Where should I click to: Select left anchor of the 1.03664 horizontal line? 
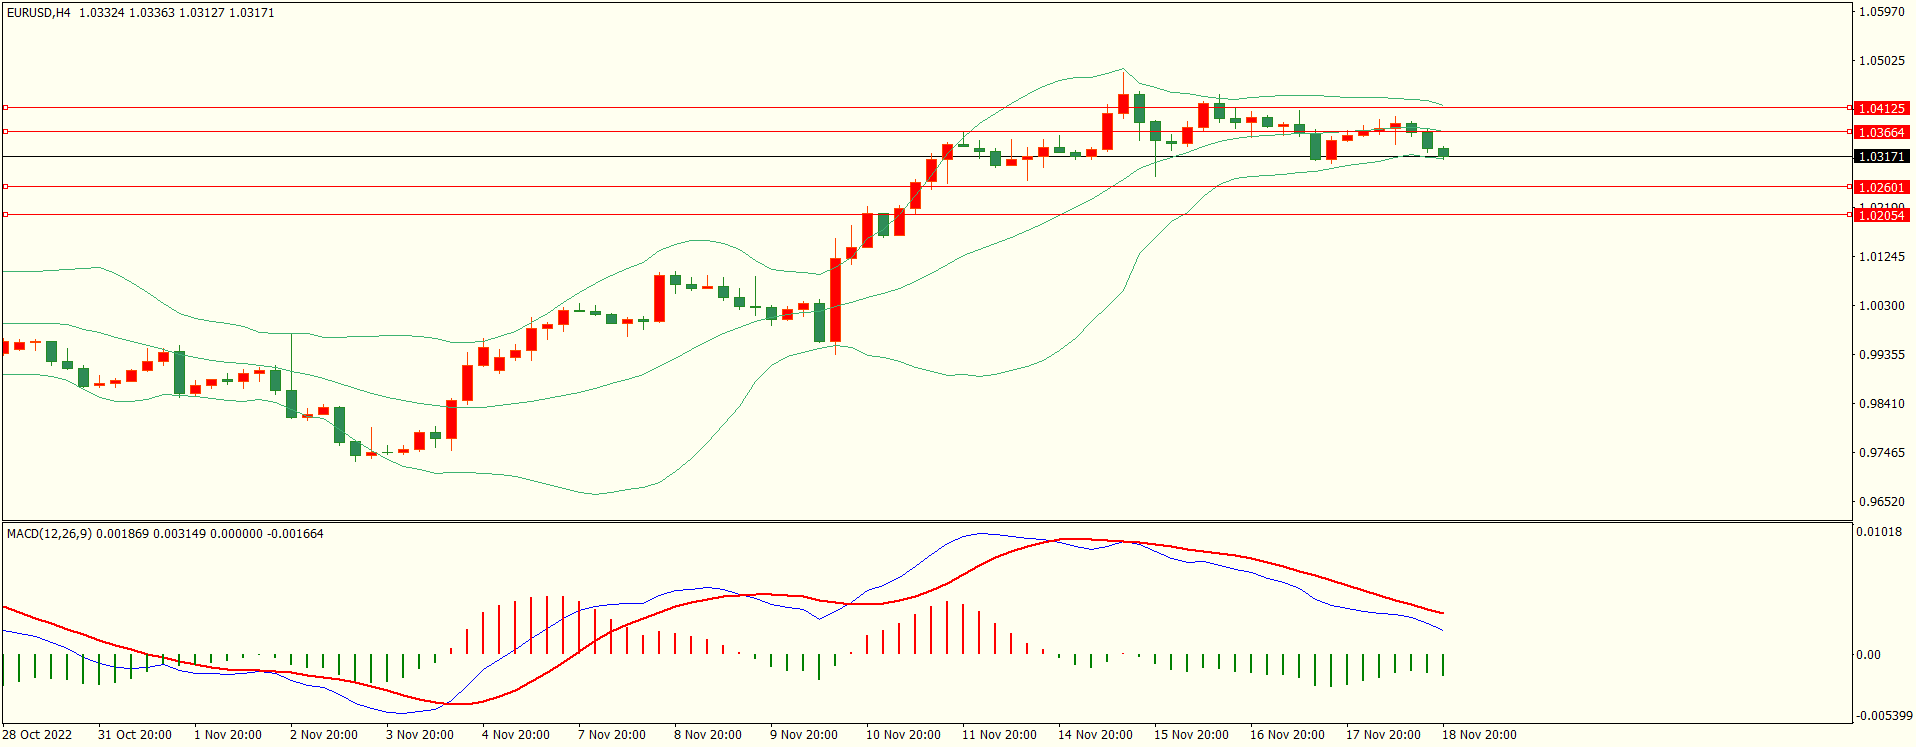[x=5, y=131]
